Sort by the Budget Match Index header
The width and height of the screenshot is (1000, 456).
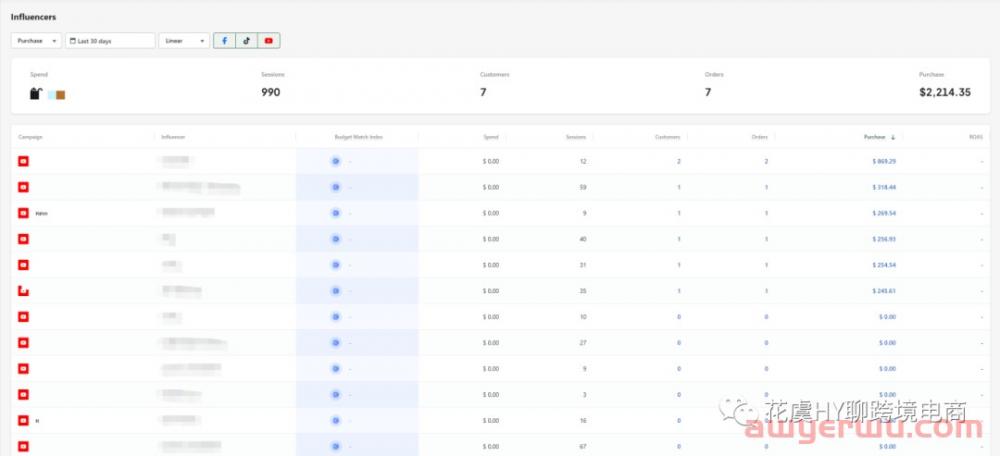(x=358, y=137)
